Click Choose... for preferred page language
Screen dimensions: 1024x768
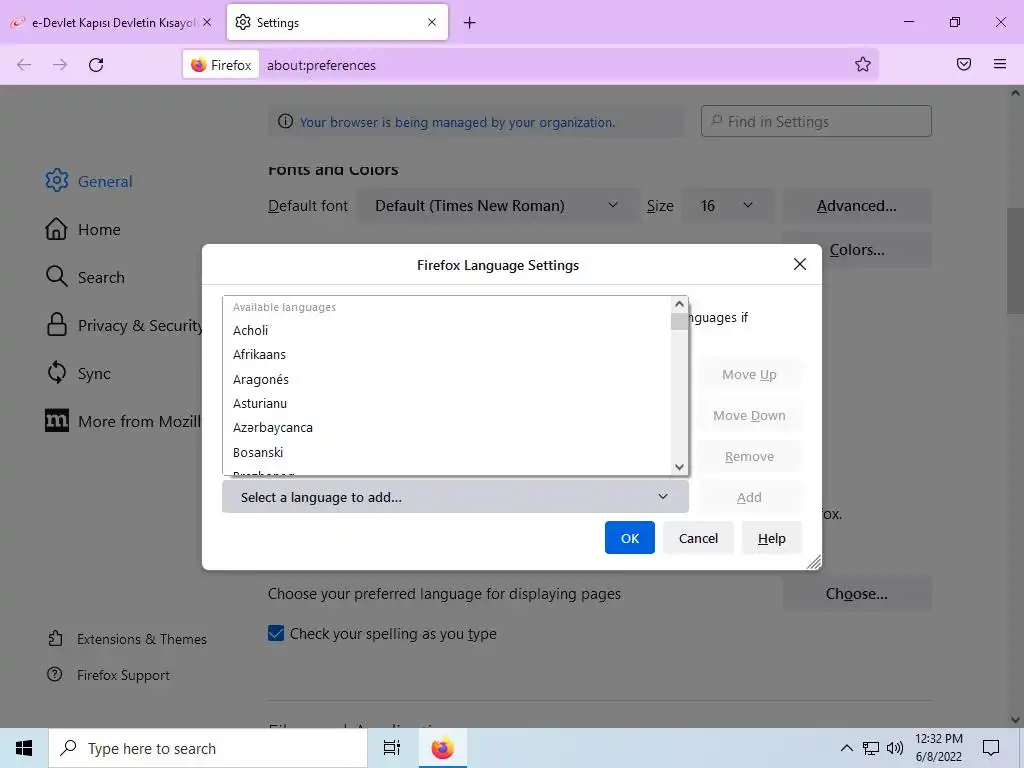tap(857, 593)
